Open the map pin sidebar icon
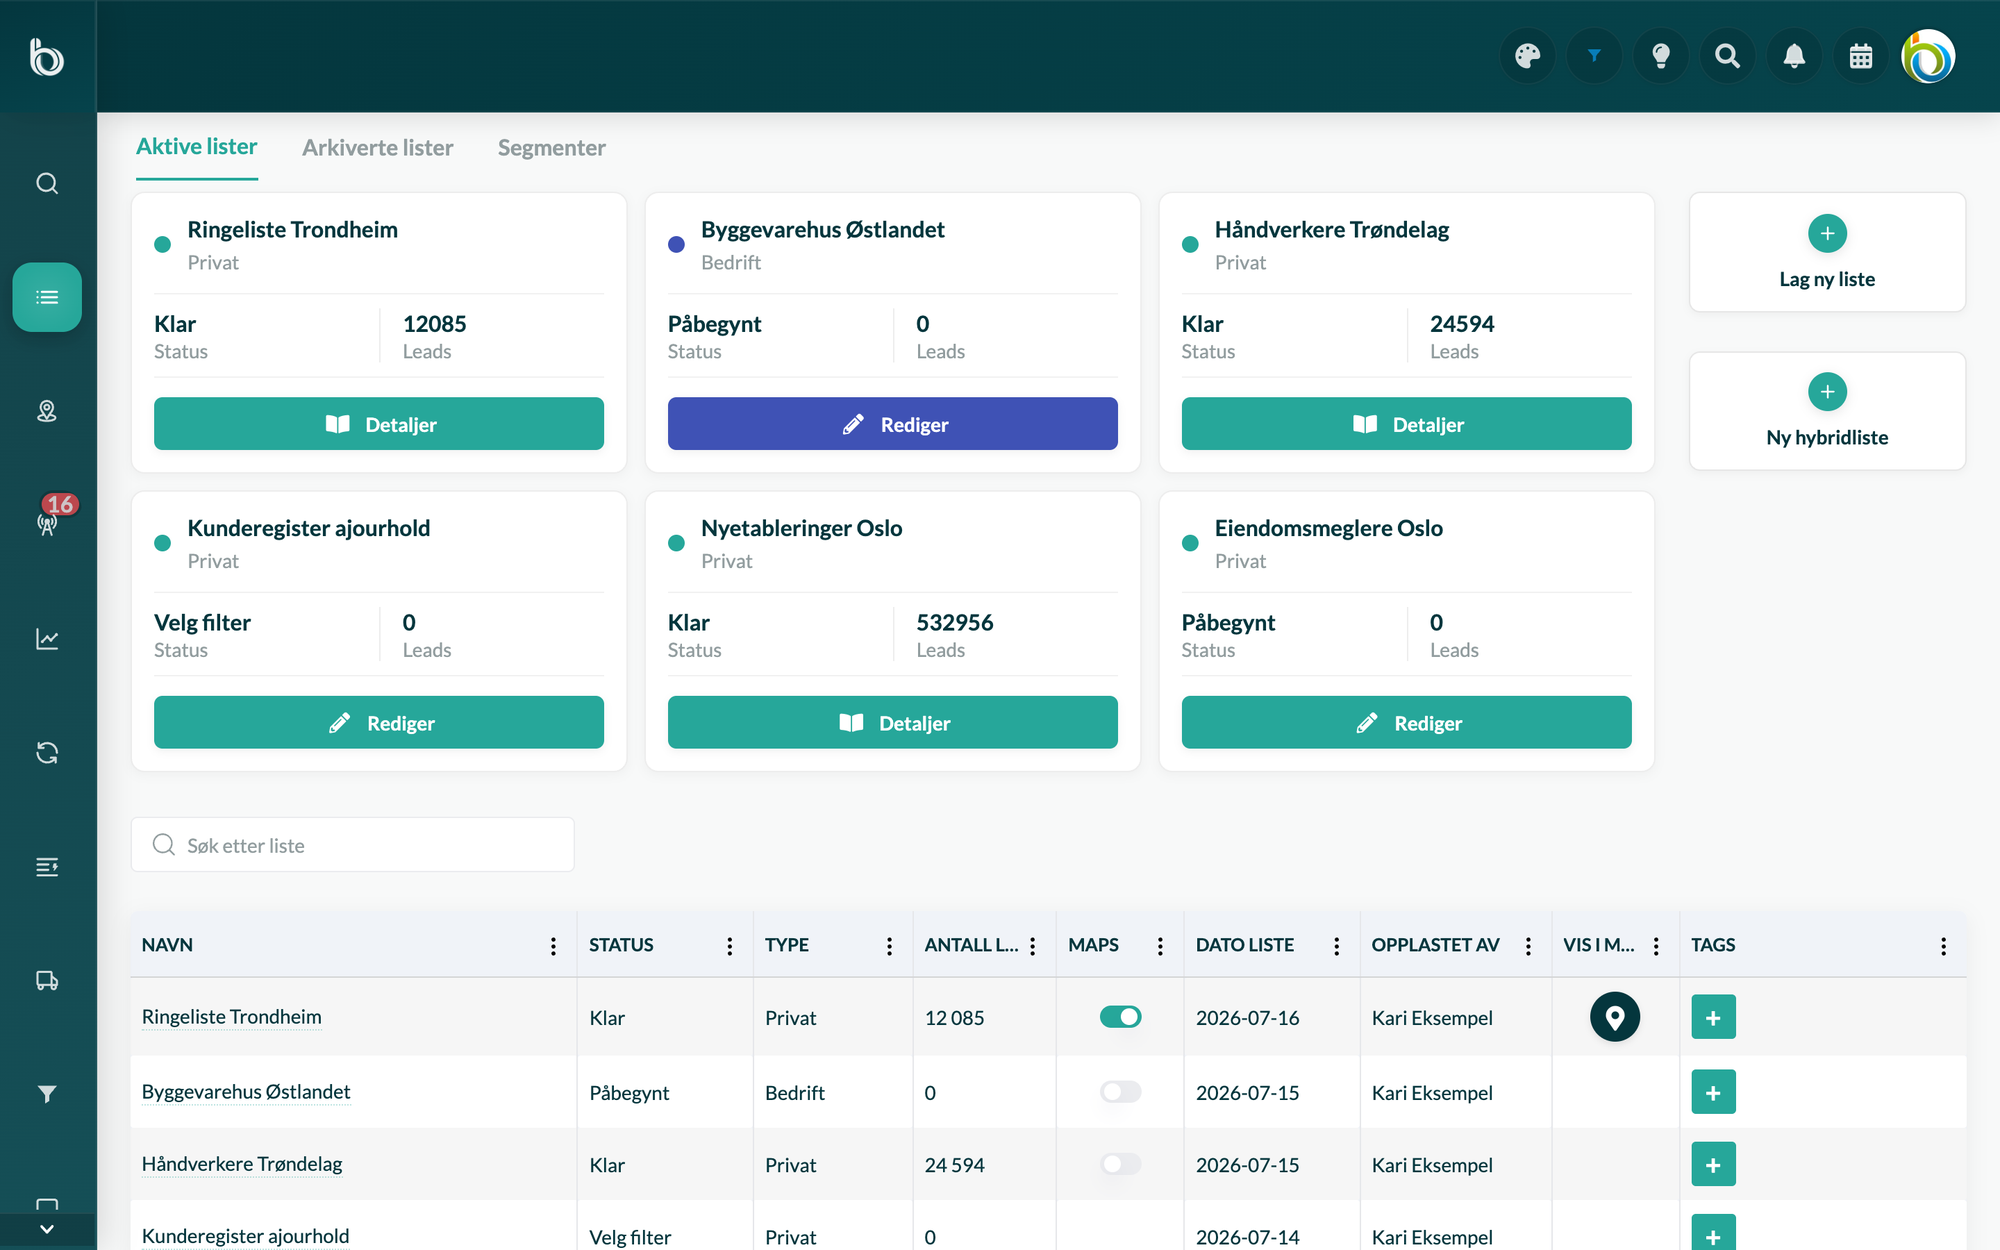The image size is (2000, 1250). [x=47, y=411]
